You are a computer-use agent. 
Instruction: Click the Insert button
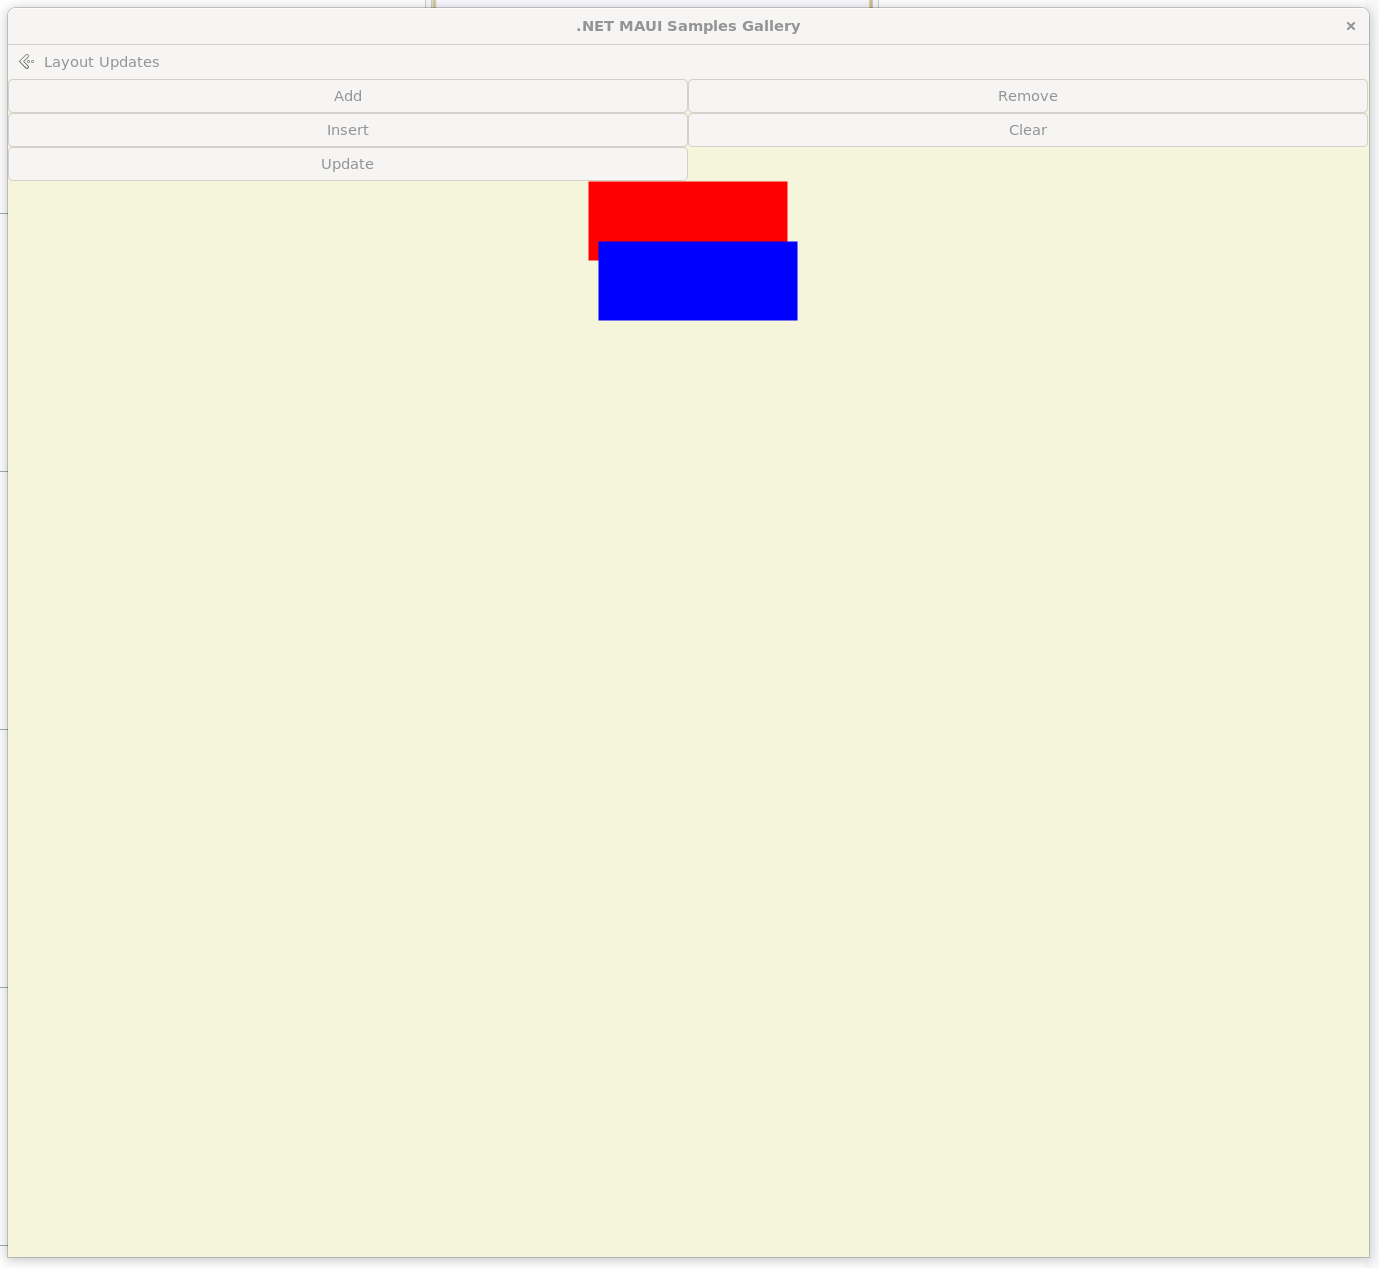click(x=347, y=130)
